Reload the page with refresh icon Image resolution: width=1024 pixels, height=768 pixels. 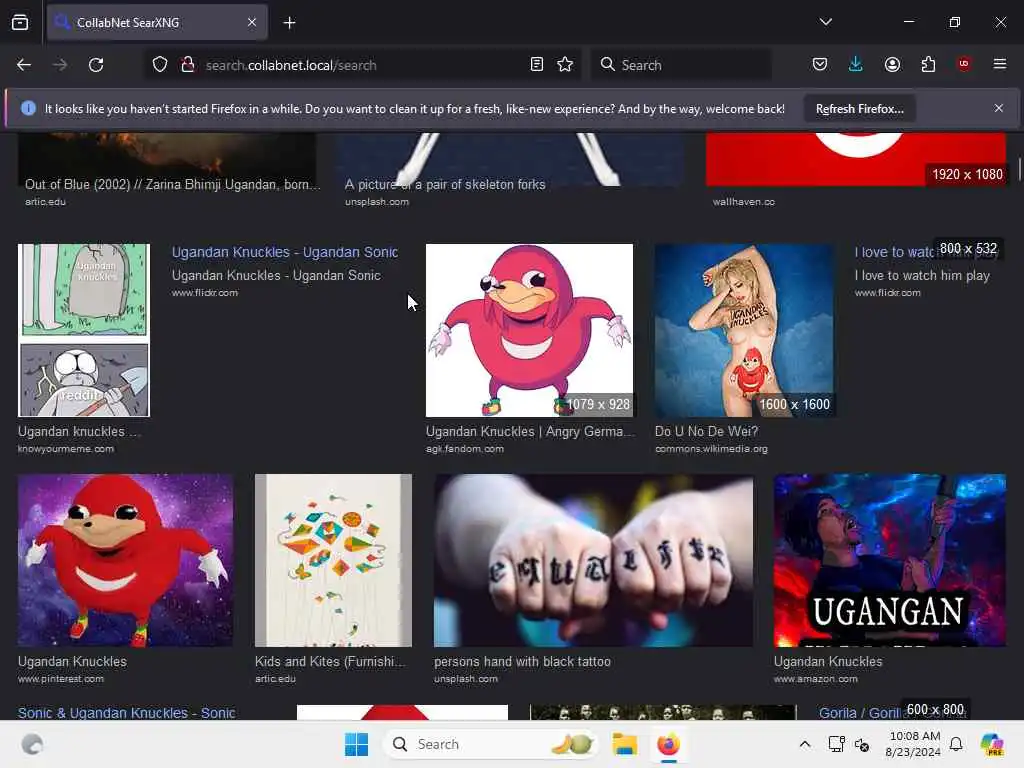pos(96,65)
